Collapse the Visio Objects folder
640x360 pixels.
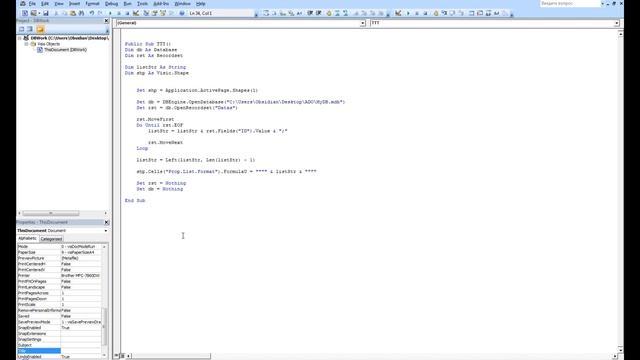tap(27, 44)
